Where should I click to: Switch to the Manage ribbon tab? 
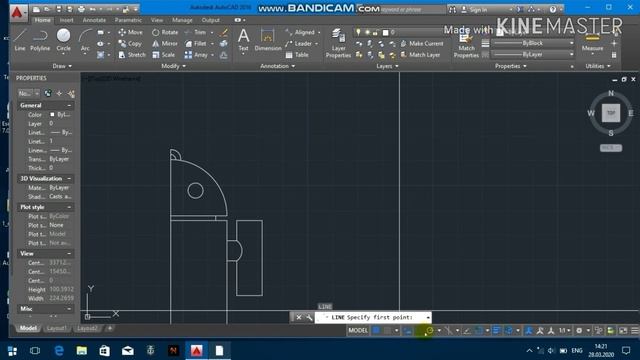click(x=182, y=20)
